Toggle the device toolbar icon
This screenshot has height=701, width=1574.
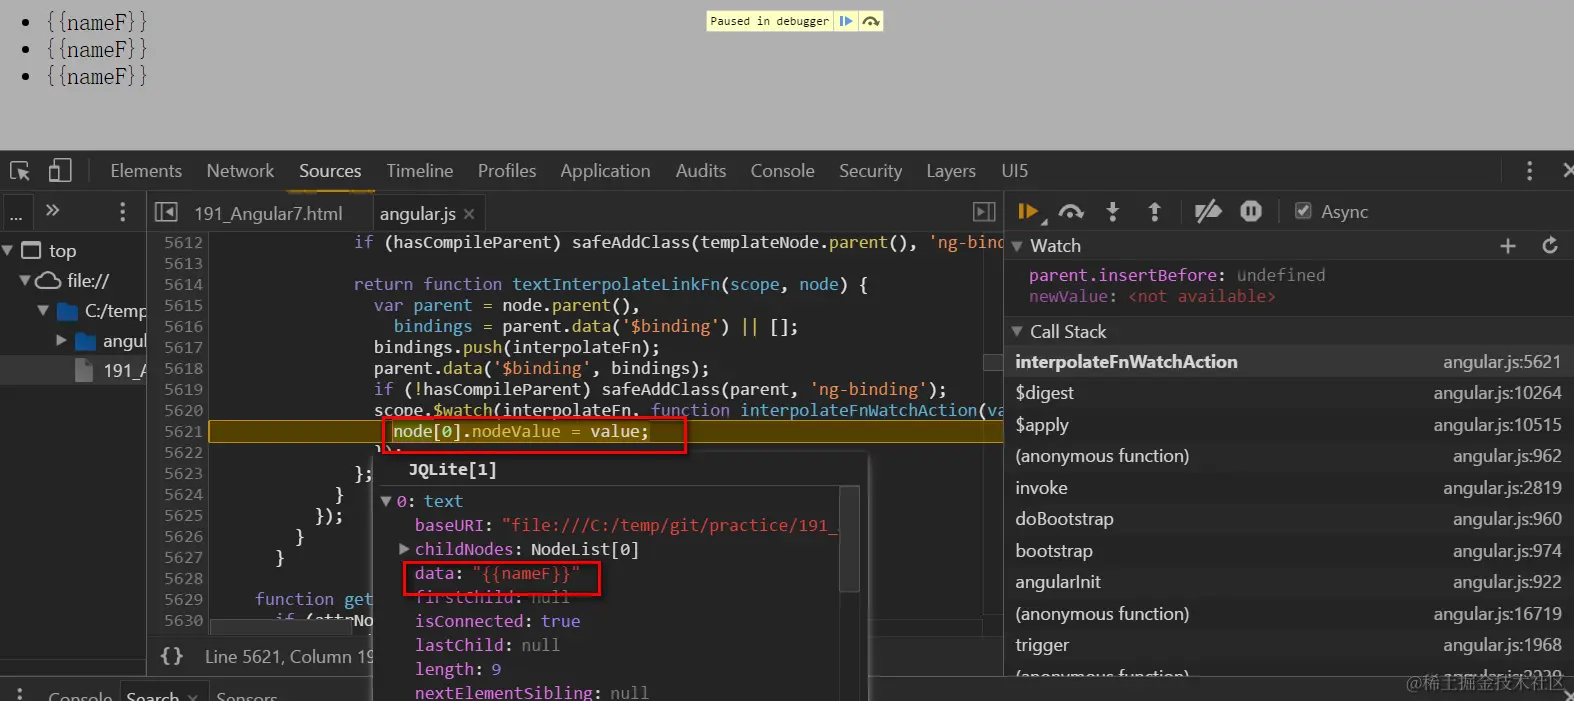point(60,171)
